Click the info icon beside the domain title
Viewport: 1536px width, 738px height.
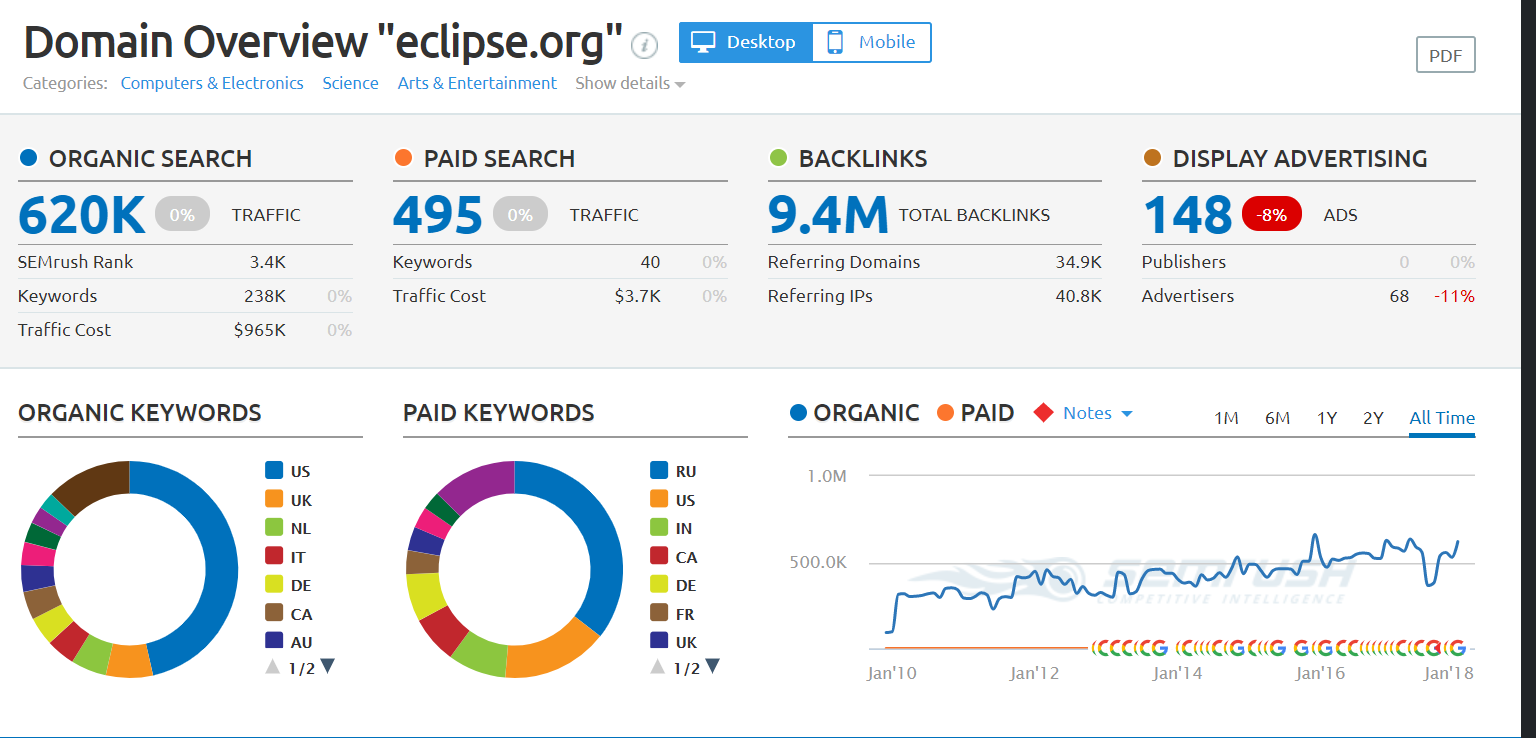pos(645,45)
